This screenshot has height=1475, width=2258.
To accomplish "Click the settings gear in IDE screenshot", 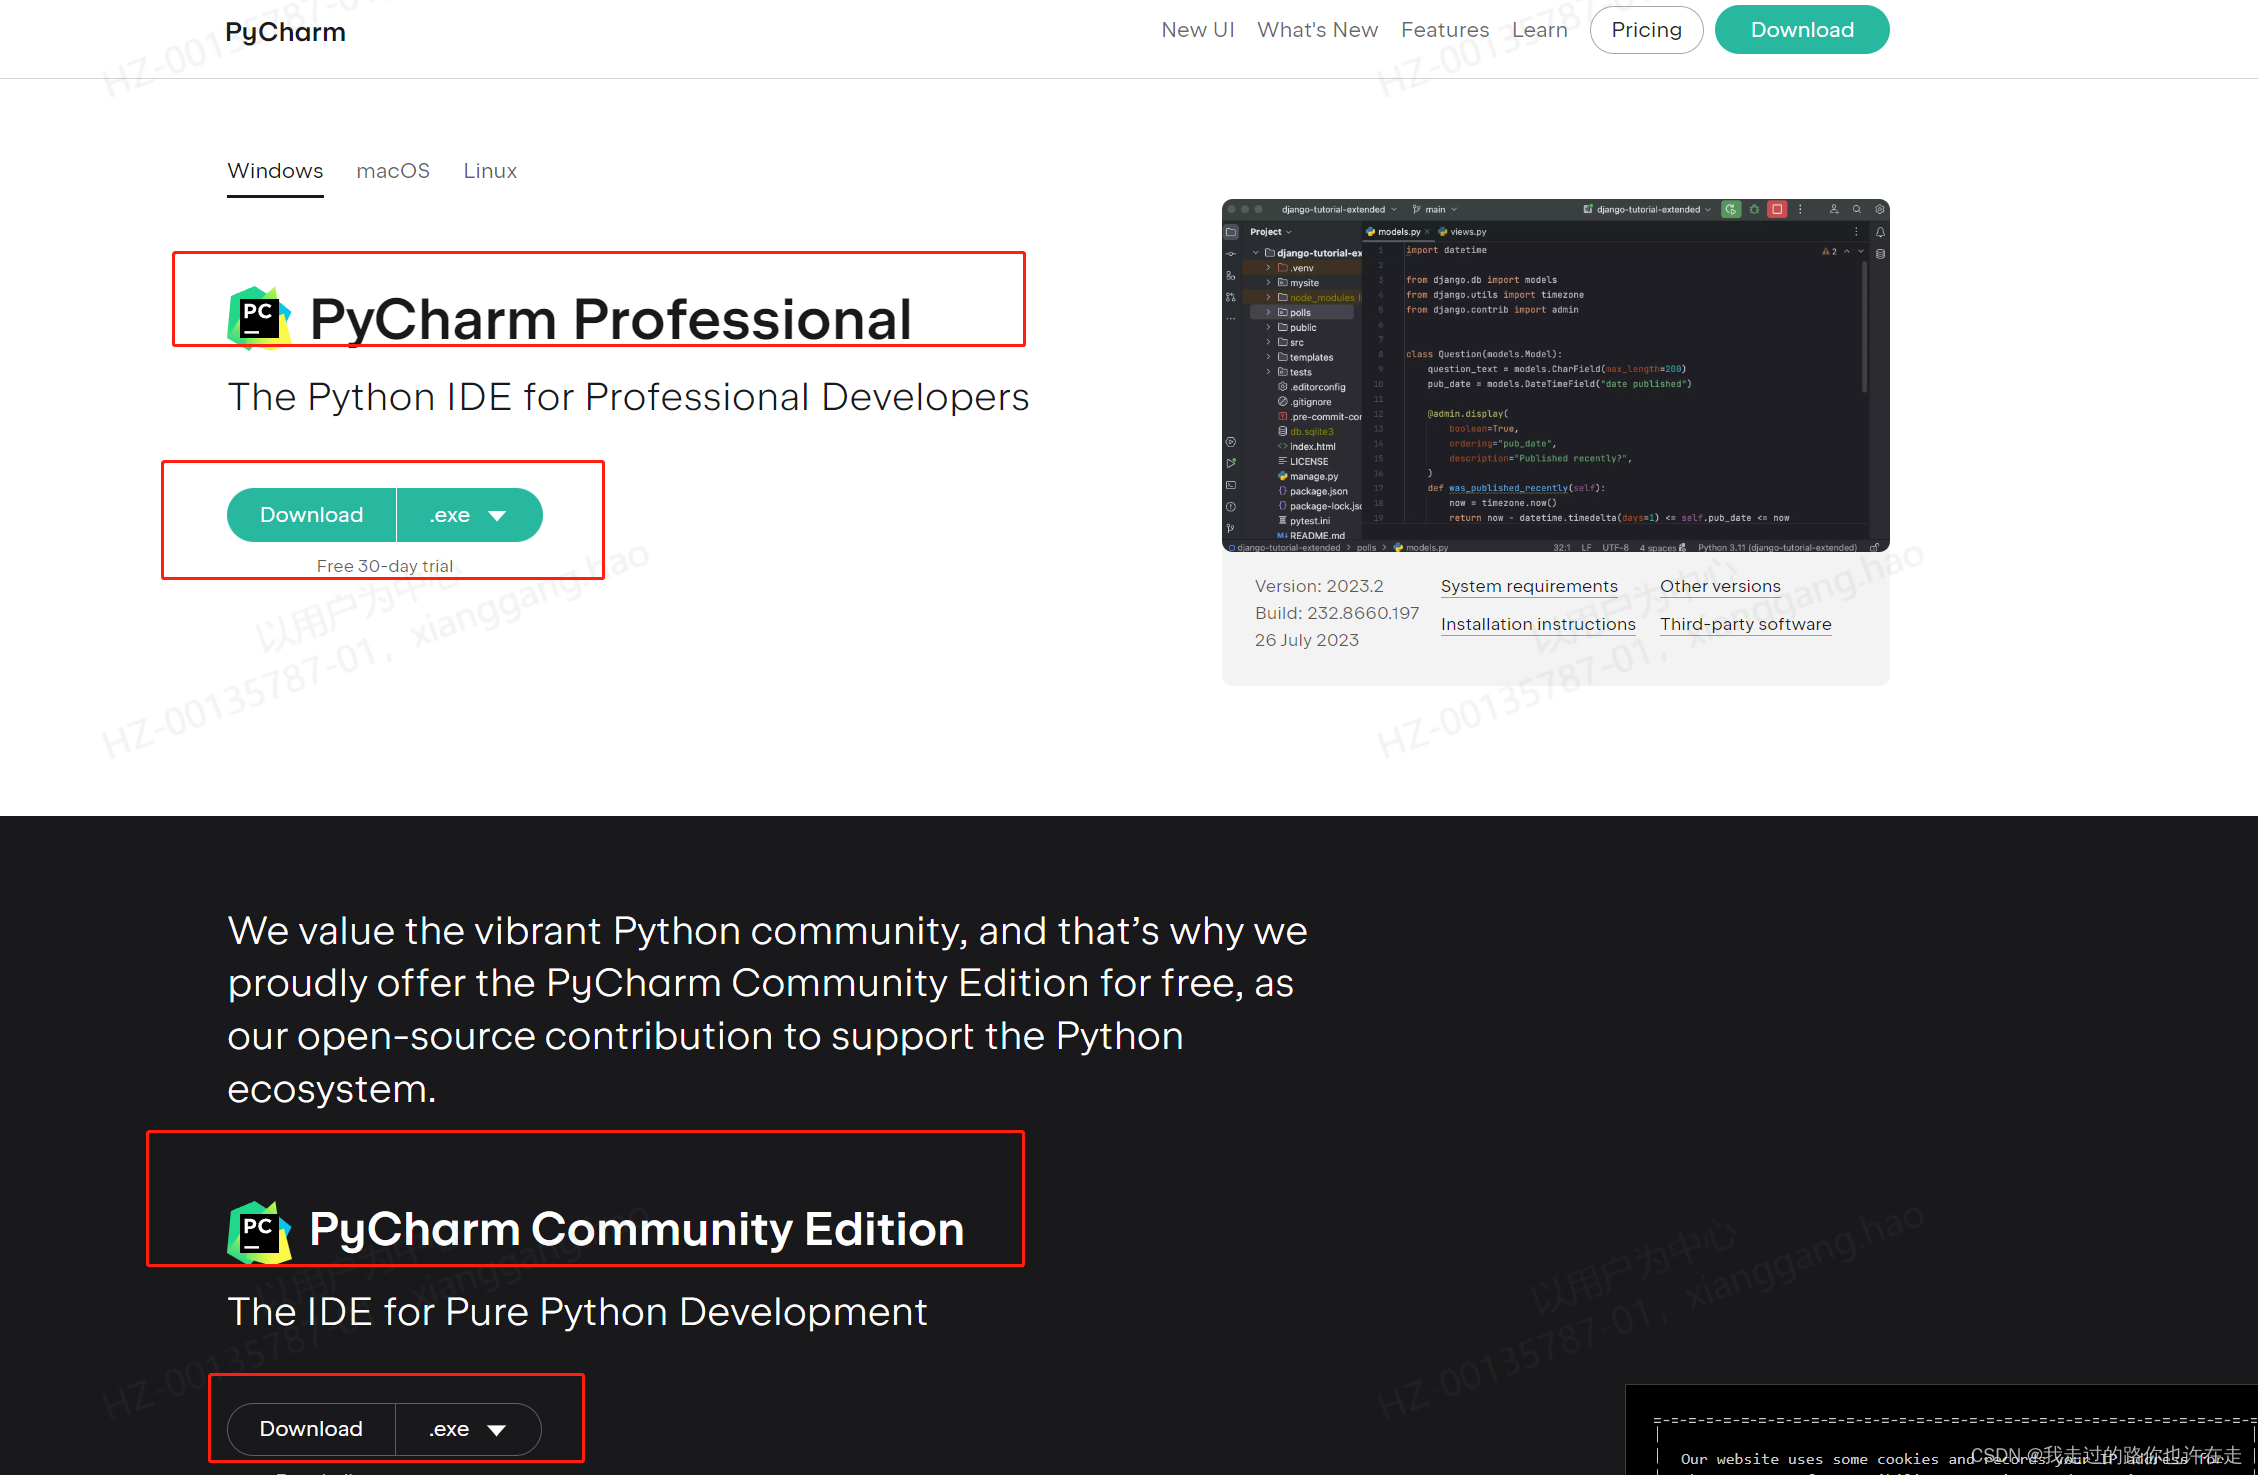I will click(x=1880, y=209).
